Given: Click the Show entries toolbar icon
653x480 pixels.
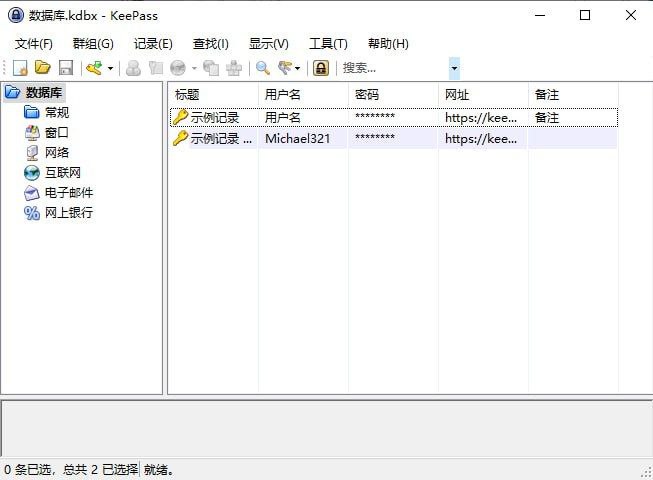Looking at the screenshot, I should click(285, 68).
